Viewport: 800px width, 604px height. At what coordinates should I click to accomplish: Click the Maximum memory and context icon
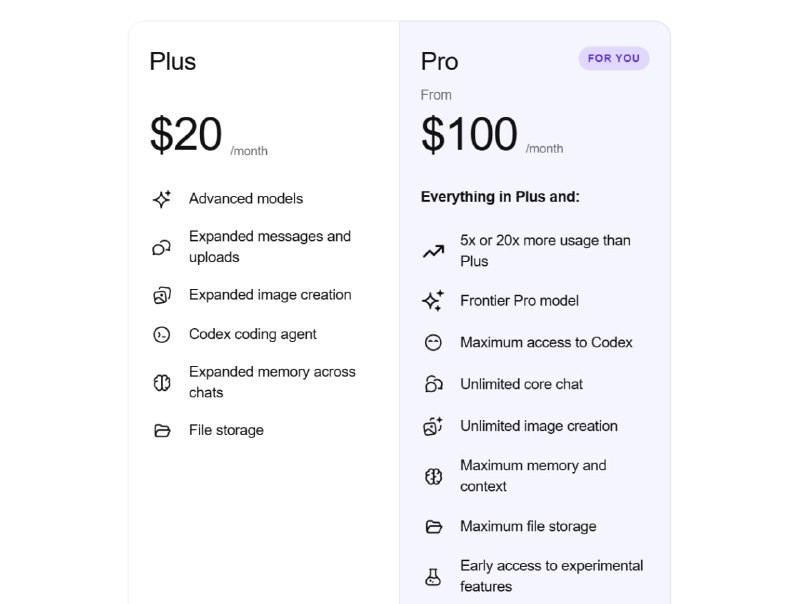tap(432, 476)
